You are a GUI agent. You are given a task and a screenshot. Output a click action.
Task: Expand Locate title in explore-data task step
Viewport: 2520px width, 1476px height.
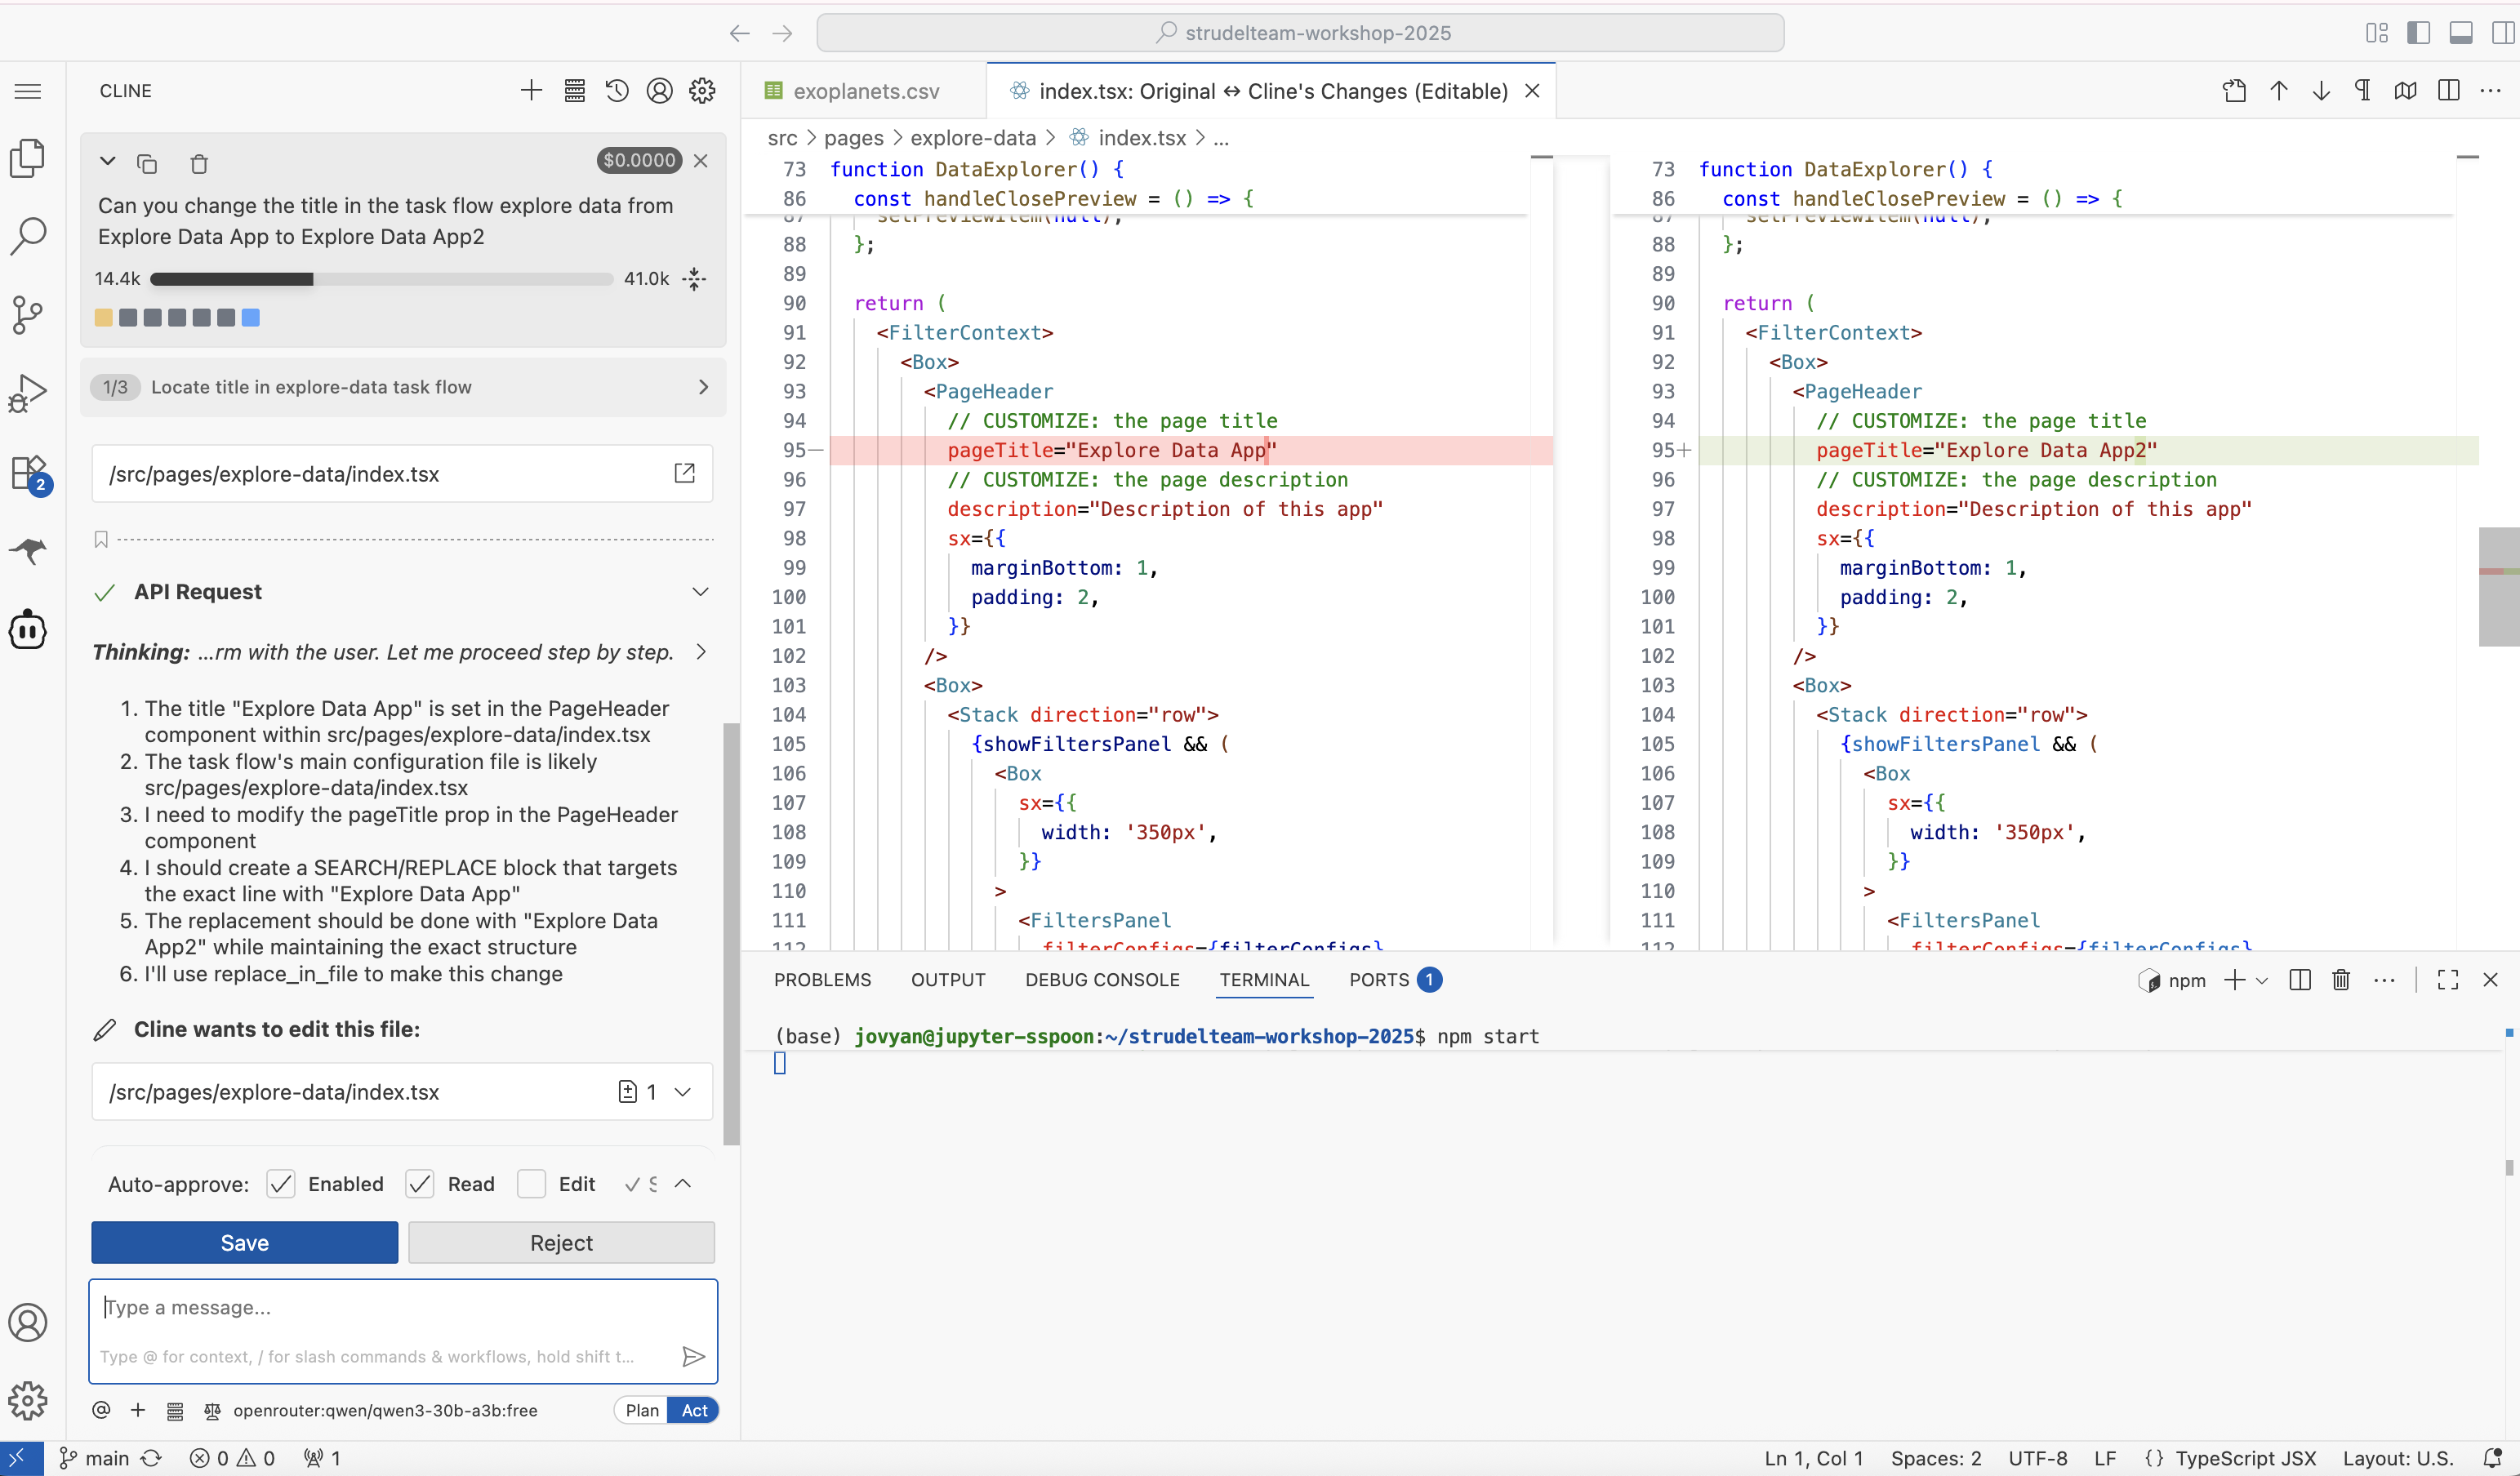(703, 387)
